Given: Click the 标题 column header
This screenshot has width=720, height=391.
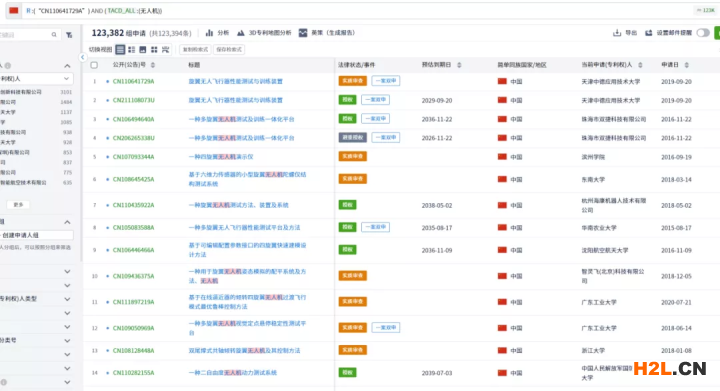Looking at the screenshot, I should (x=194, y=65).
